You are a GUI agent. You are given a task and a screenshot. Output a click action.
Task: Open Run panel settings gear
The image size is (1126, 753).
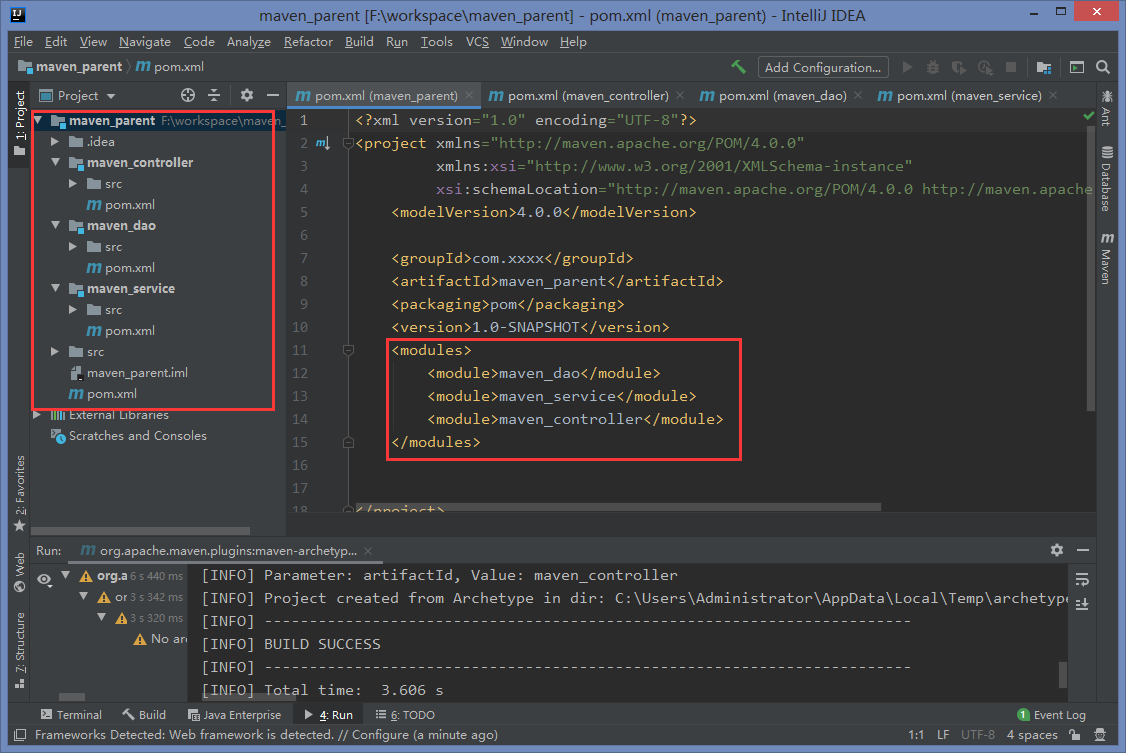pos(1057,550)
